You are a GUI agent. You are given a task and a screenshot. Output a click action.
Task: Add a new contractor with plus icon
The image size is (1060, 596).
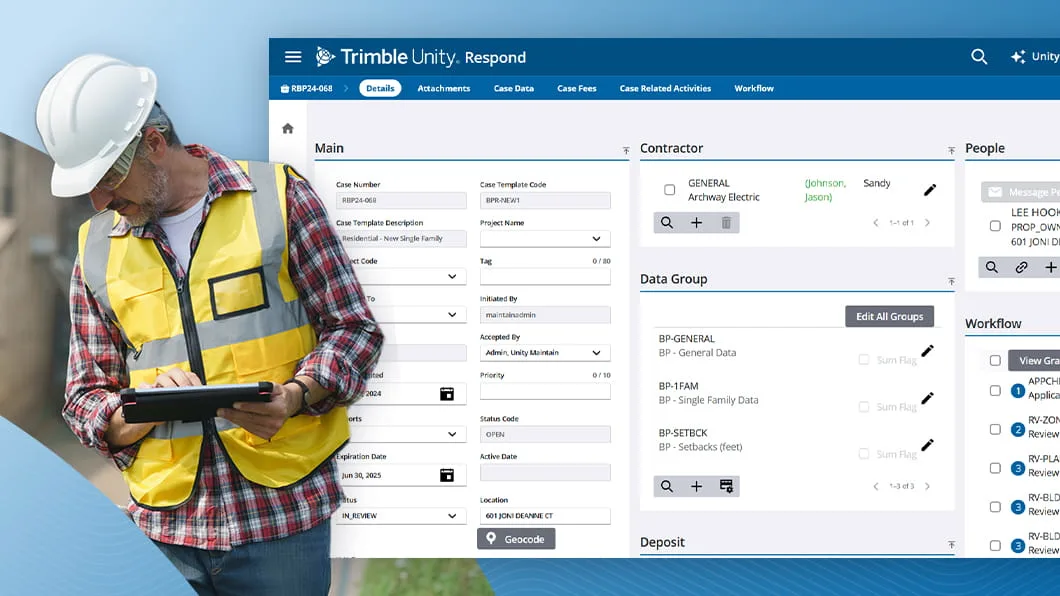[x=696, y=222]
